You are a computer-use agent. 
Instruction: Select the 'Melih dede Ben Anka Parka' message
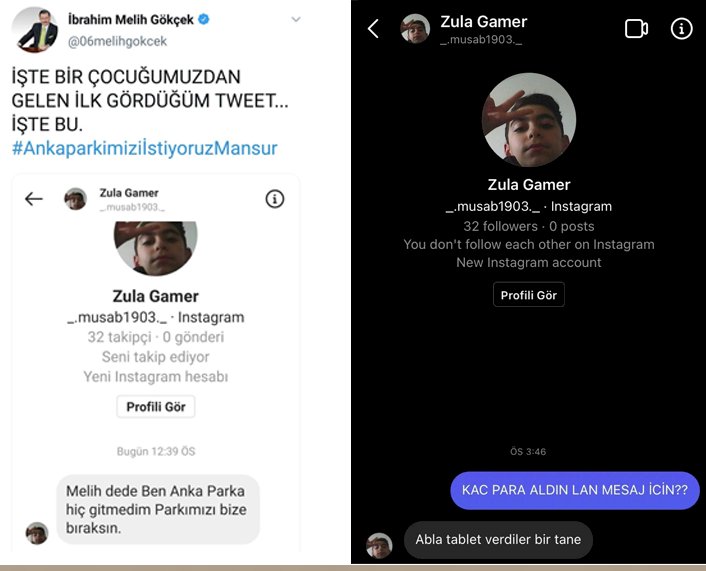[x=158, y=509]
